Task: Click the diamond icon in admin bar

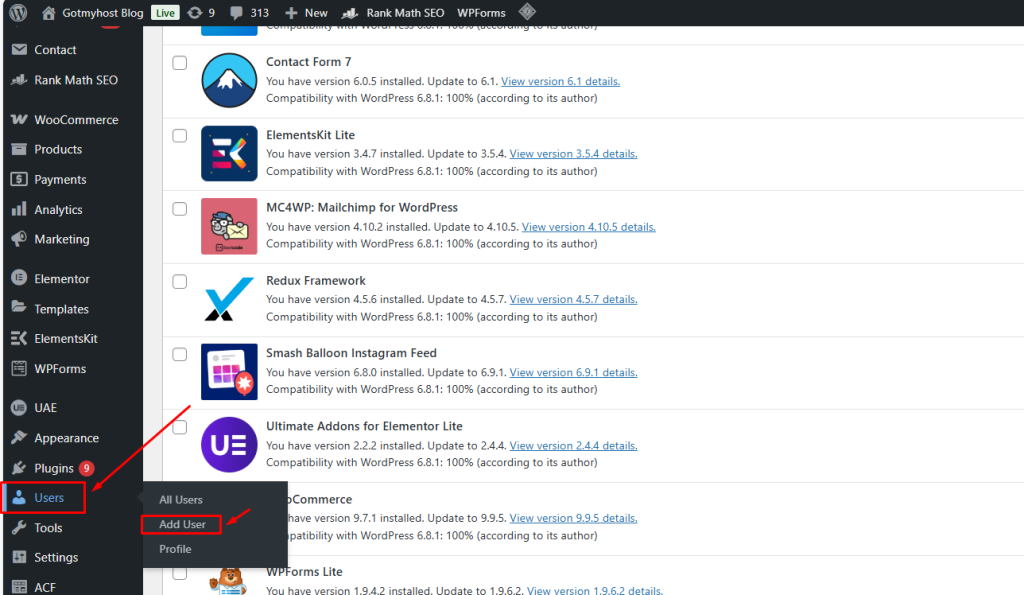Action: point(527,13)
